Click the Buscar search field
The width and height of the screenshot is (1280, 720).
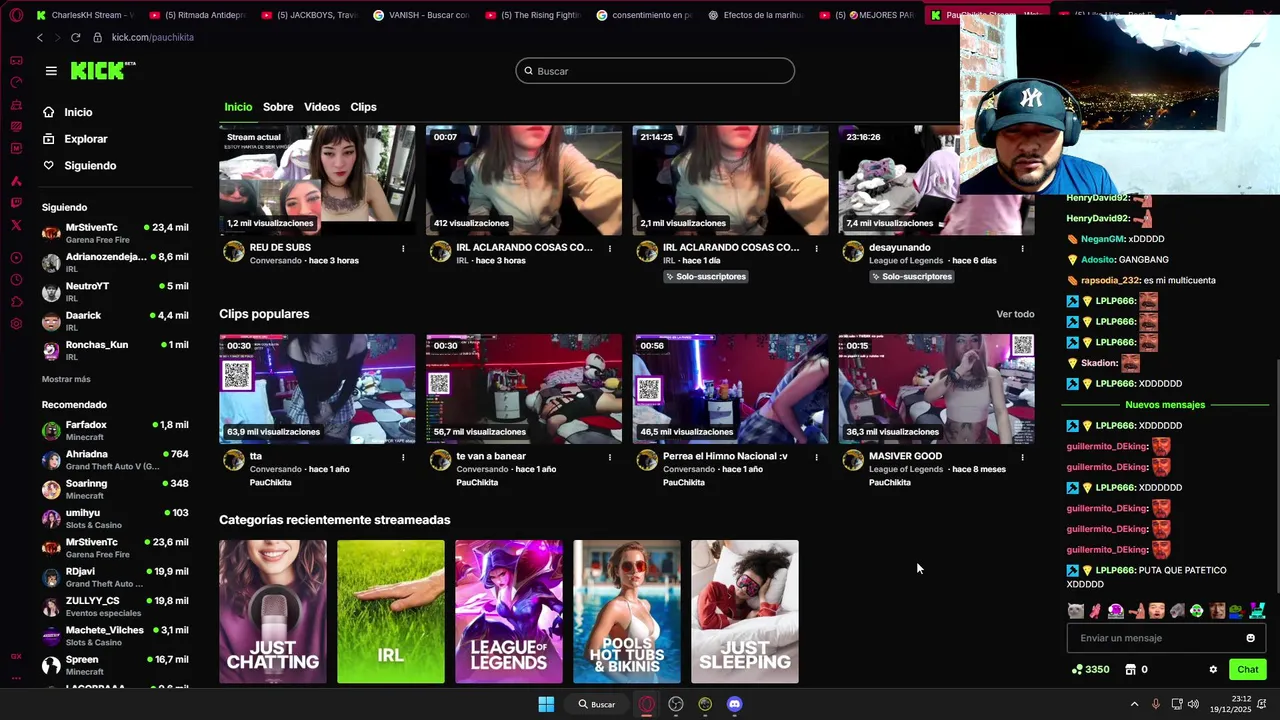655,71
